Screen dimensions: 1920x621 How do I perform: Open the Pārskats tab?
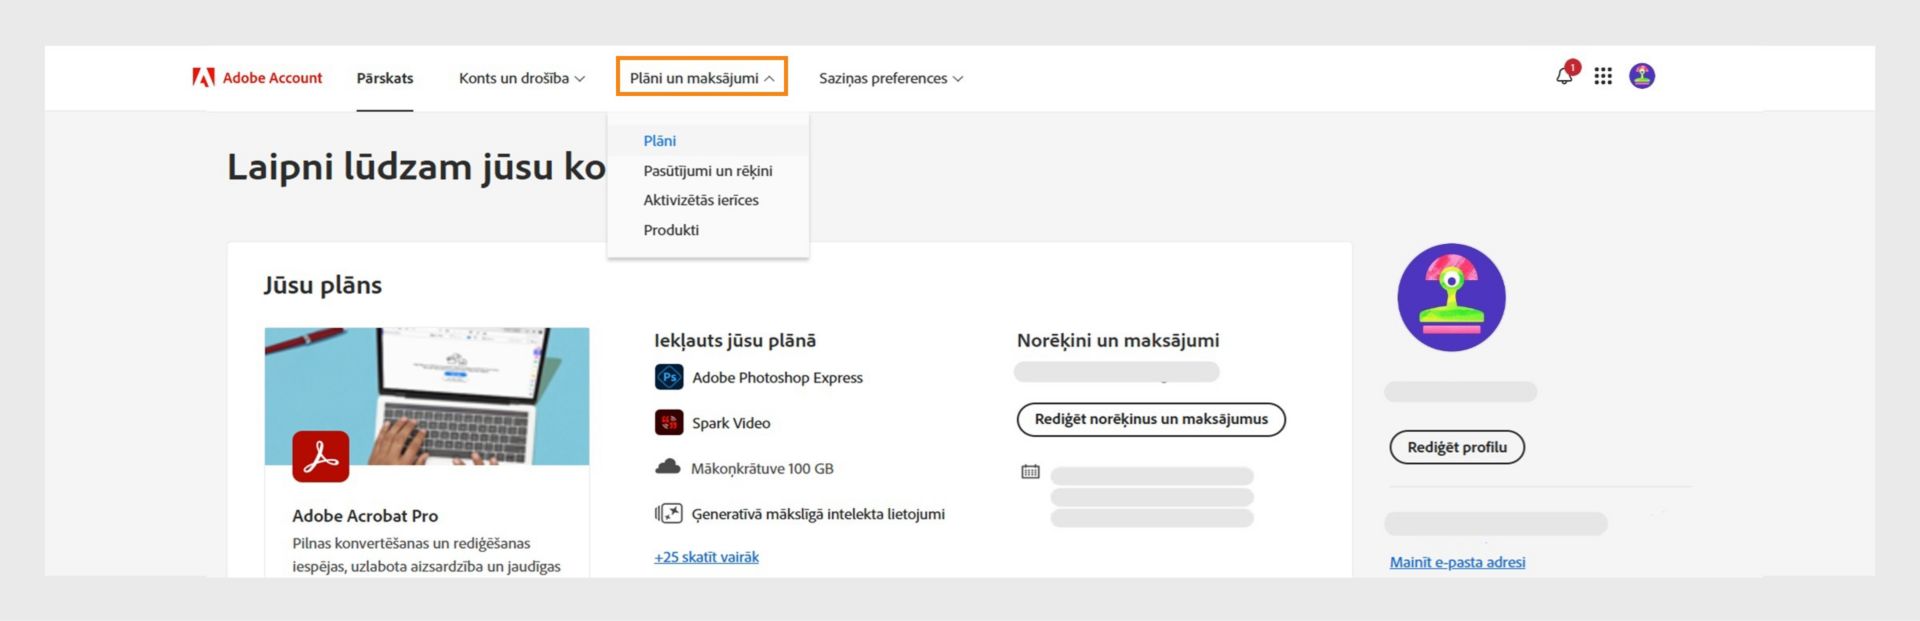(x=385, y=78)
